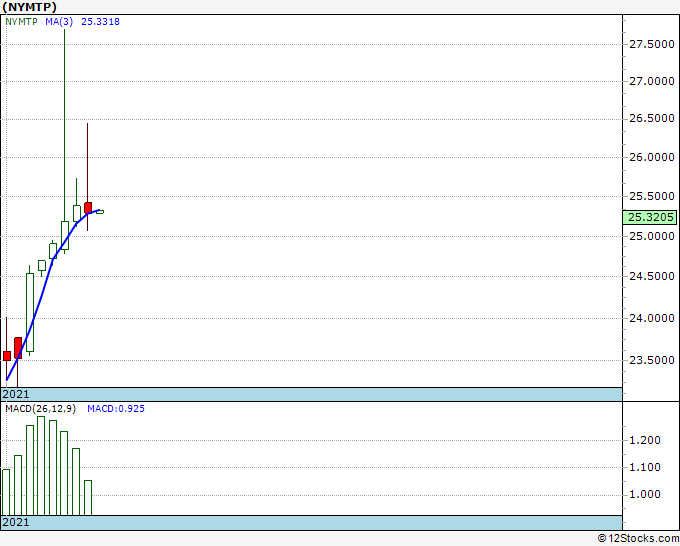The image size is (680, 546).
Task: Click the 25.0000 price axis label
Action: click(652, 236)
